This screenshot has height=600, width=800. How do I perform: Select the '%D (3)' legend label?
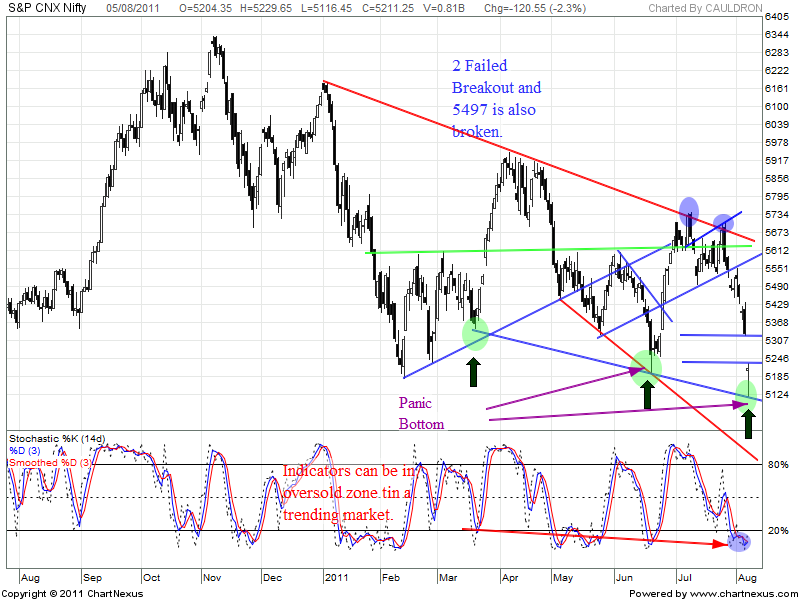click(x=29, y=451)
